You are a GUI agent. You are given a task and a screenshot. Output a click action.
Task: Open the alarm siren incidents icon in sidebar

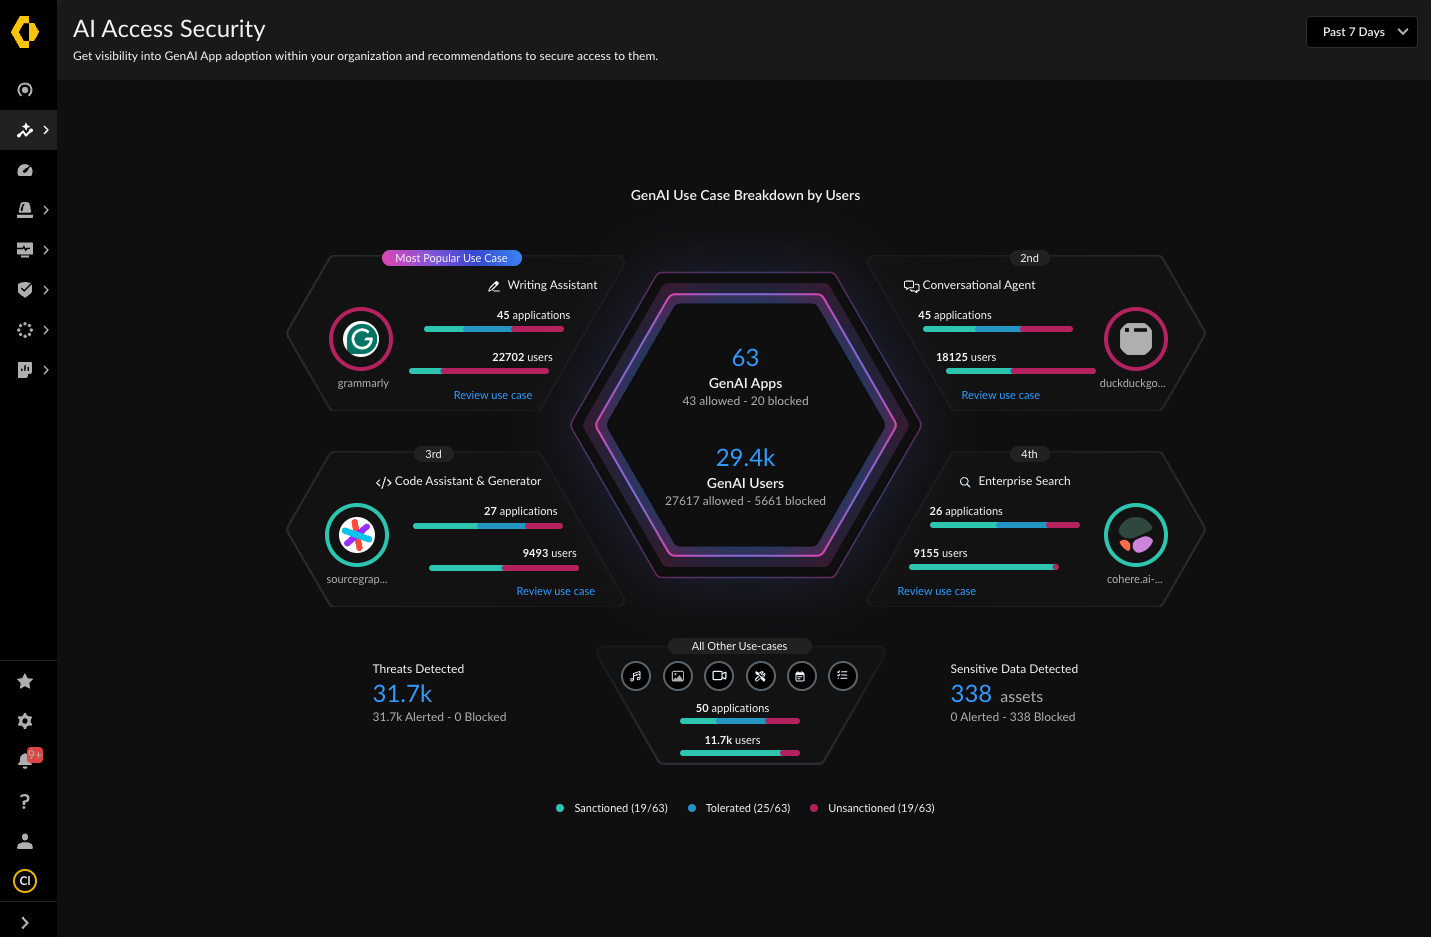click(x=25, y=210)
